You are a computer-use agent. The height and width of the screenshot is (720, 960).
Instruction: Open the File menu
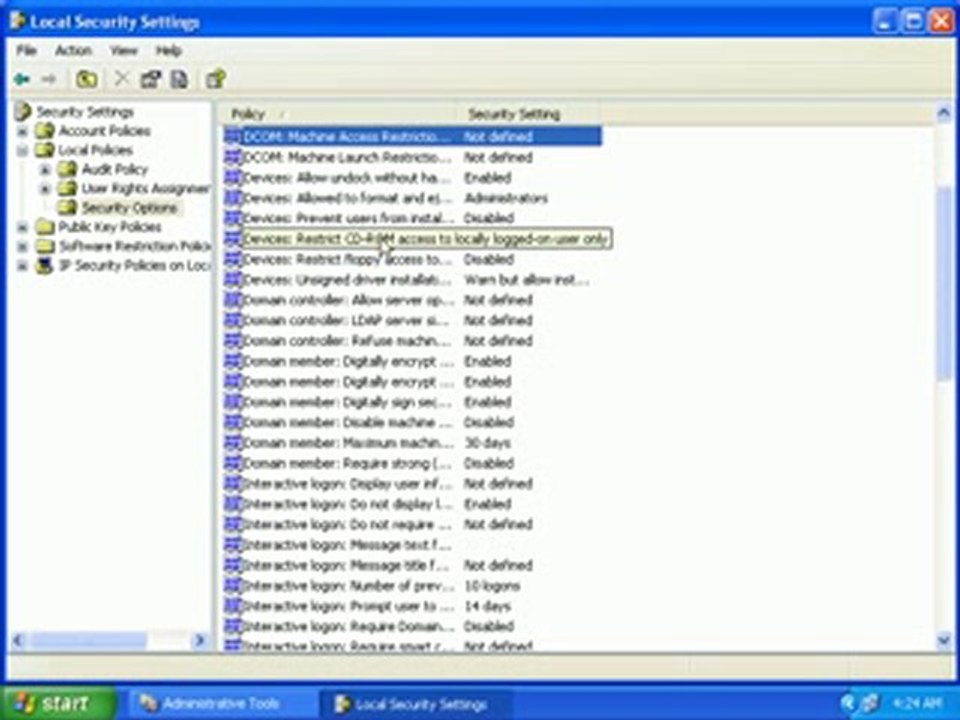click(x=26, y=50)
